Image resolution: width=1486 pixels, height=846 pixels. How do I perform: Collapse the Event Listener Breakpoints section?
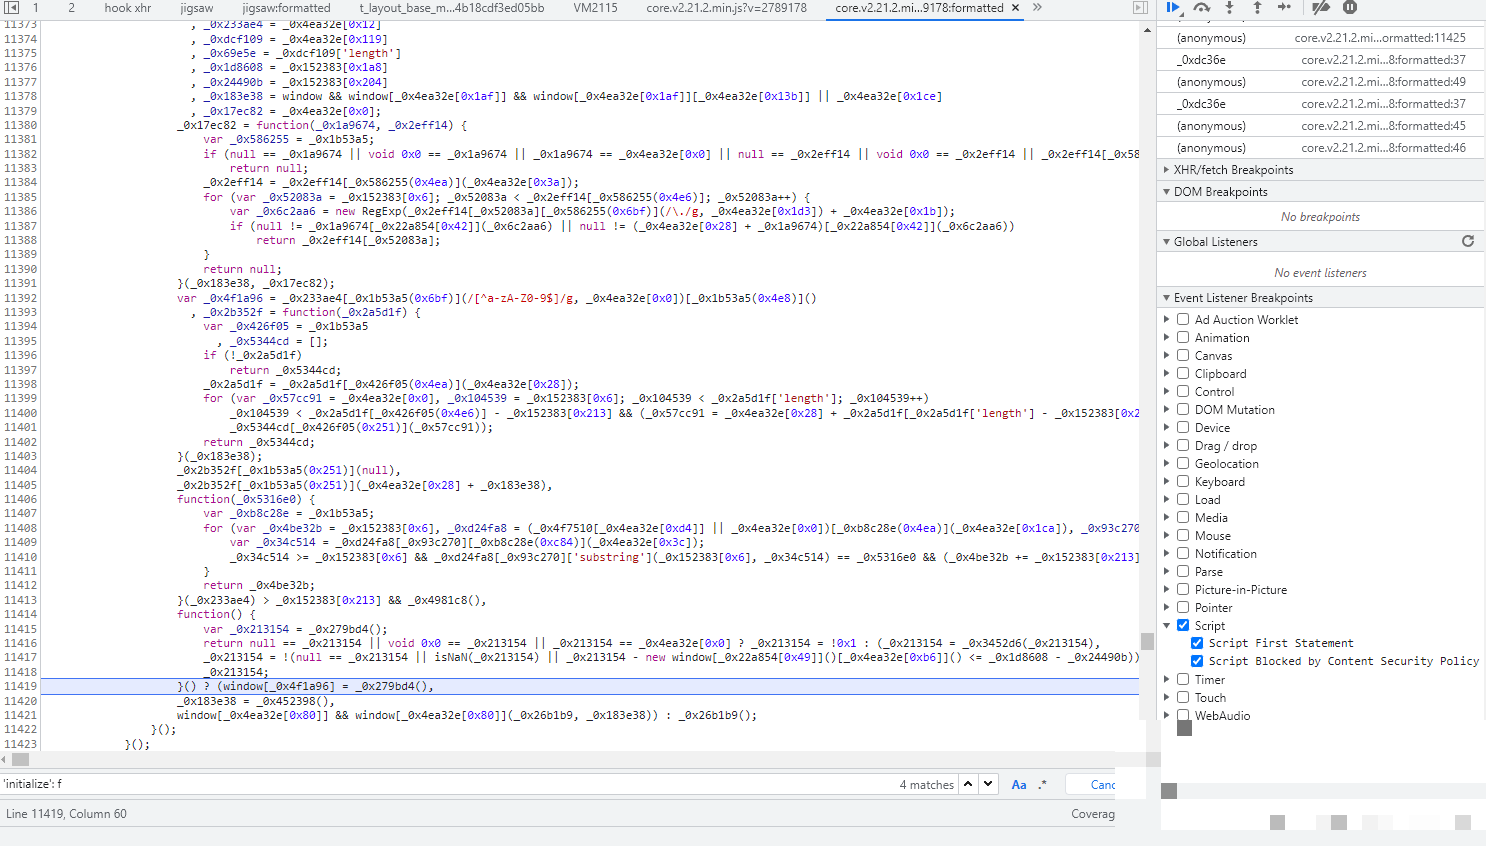(x=1243, y=298)
